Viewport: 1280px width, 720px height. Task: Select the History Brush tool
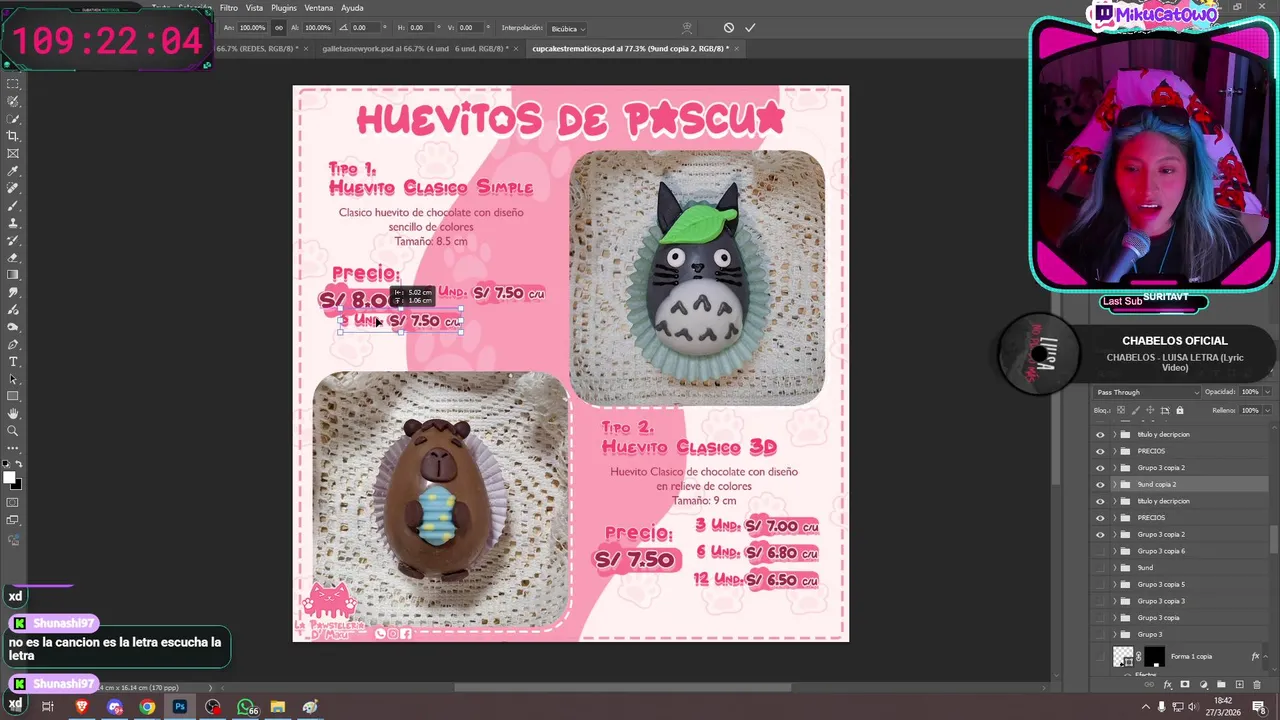(x=13, y=240)
